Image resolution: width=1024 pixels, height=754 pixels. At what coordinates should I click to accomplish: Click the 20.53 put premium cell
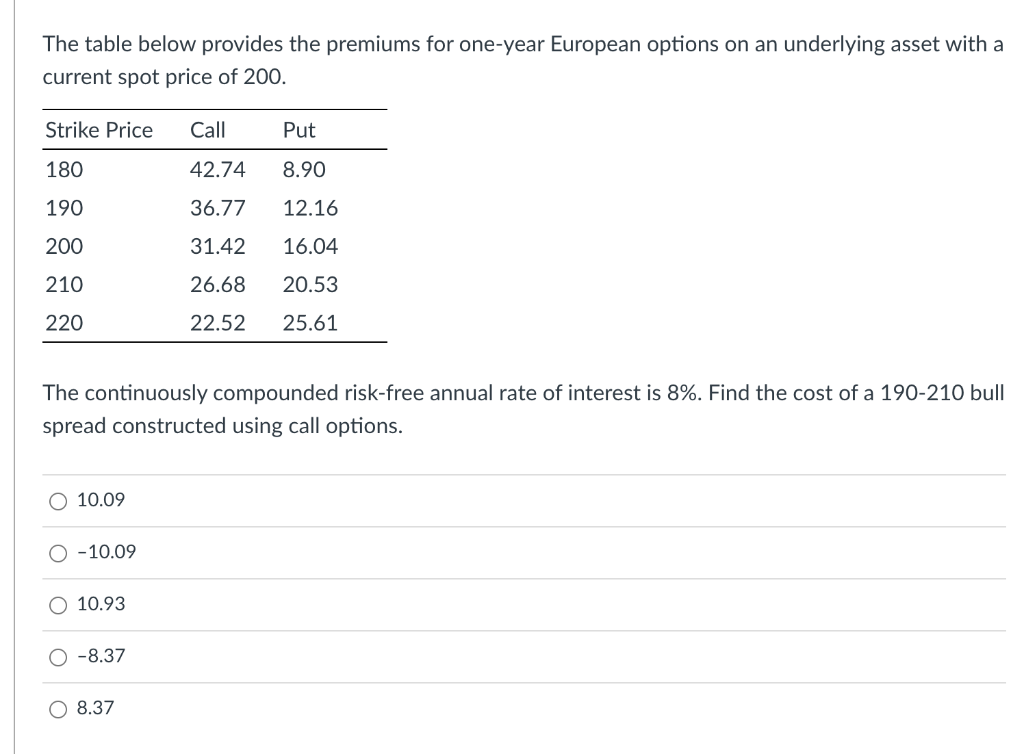click(310, 285)
